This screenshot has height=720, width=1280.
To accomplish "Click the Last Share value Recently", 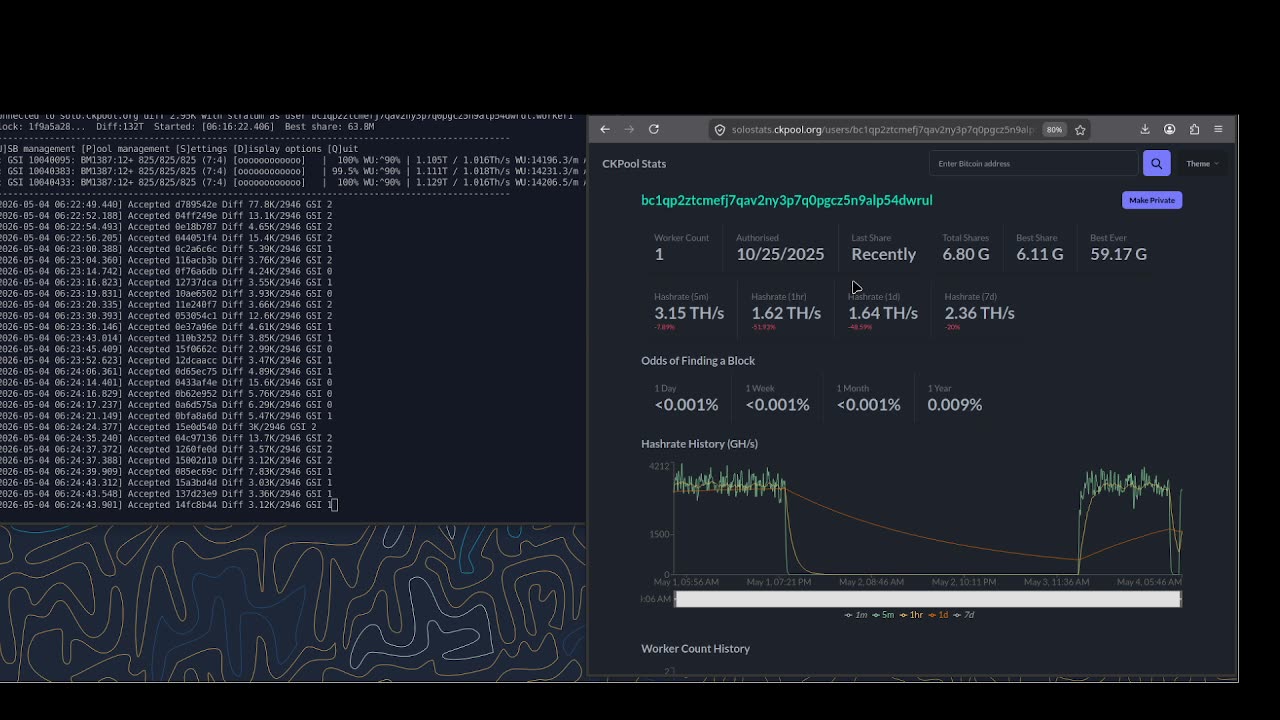I will pos(883,254).
